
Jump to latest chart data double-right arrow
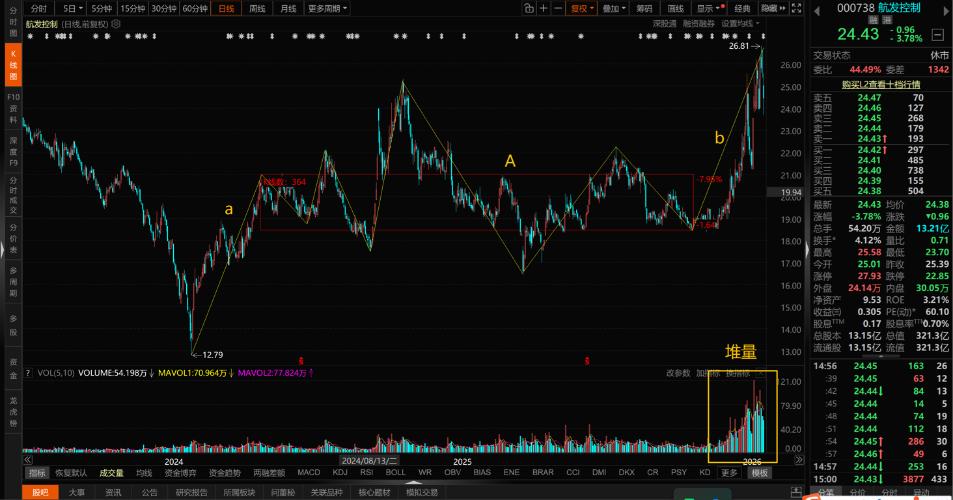(x=800, y=461)
